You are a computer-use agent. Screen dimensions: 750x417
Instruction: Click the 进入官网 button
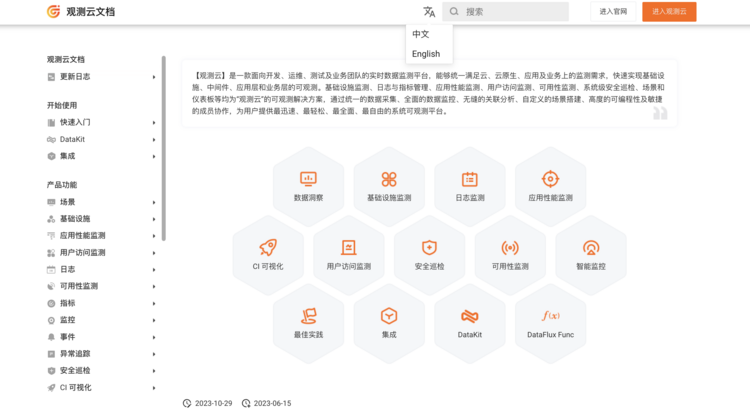click(613, 11)
